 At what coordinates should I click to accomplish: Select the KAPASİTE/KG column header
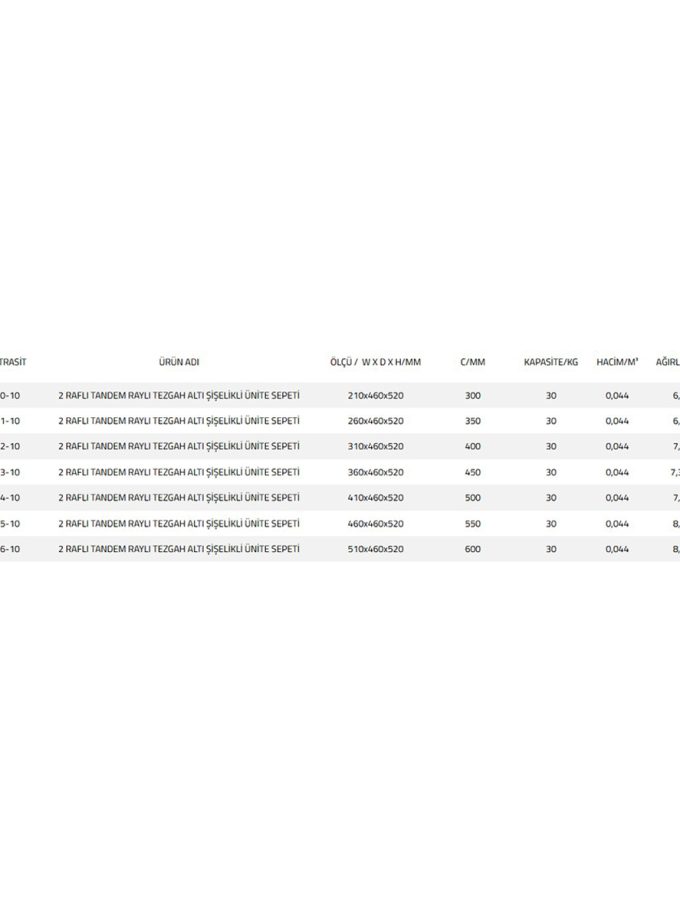[551, 361]
